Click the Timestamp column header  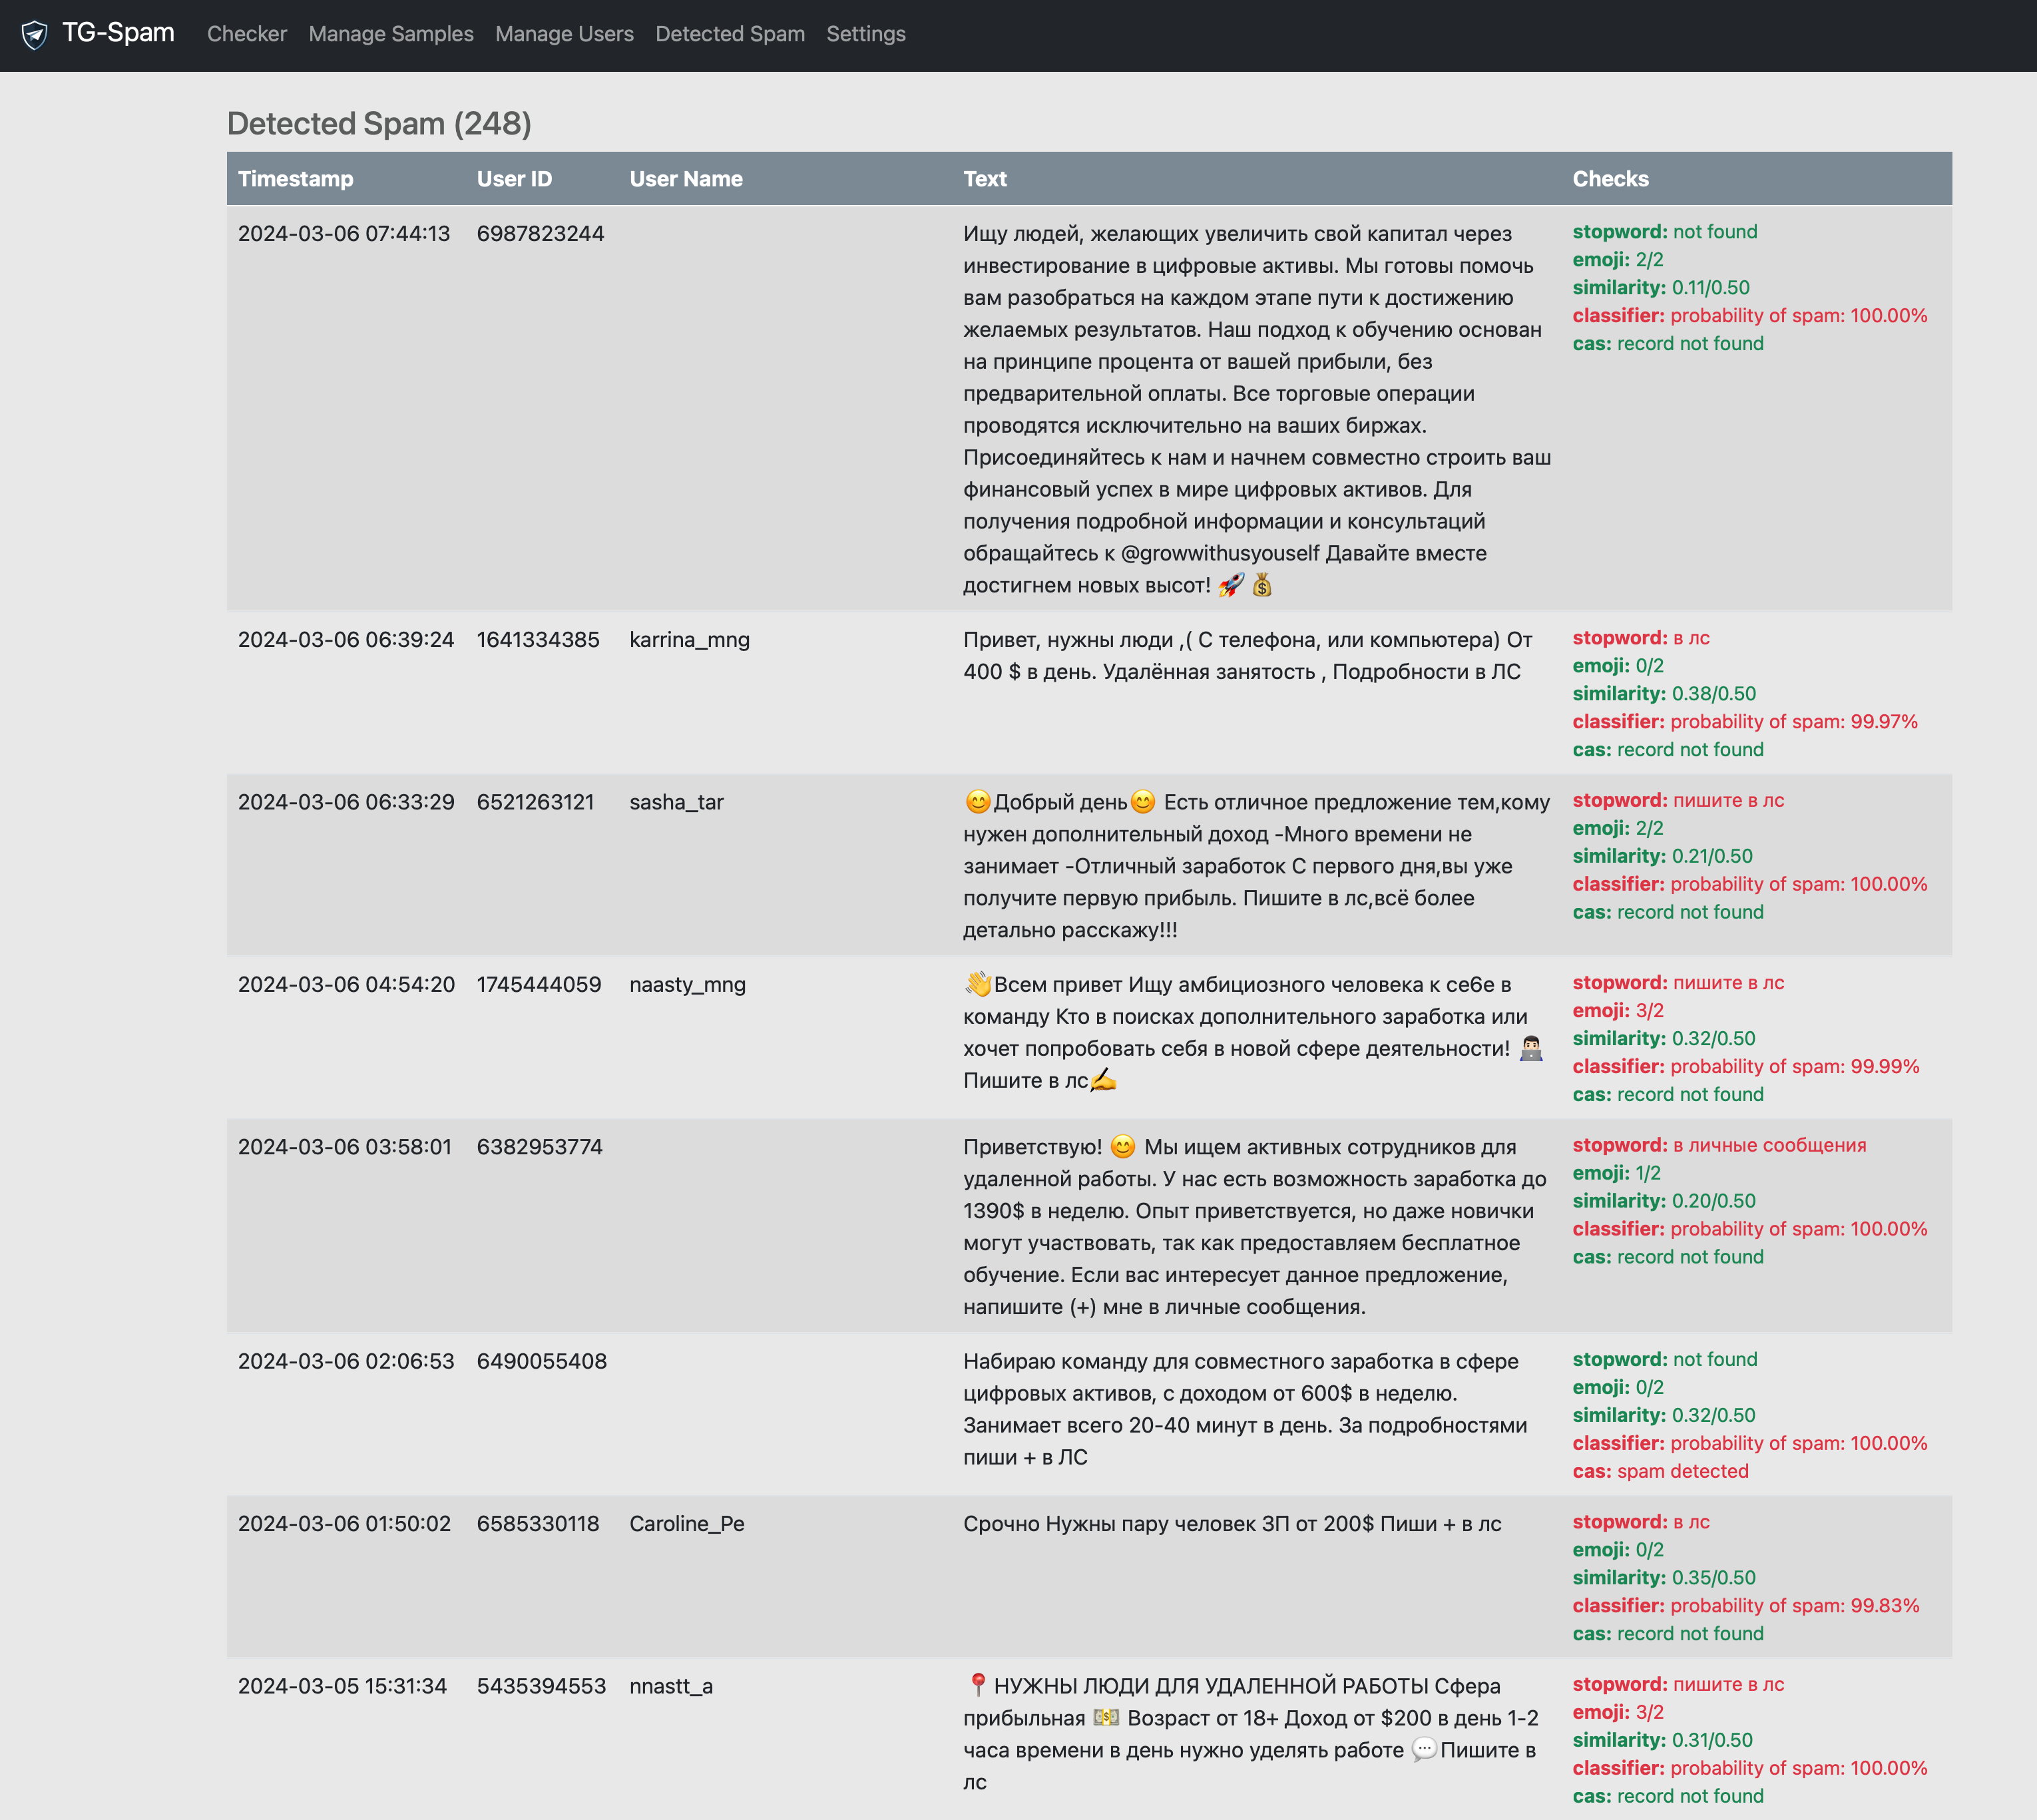pyautogui.click(x=295, y=179)
